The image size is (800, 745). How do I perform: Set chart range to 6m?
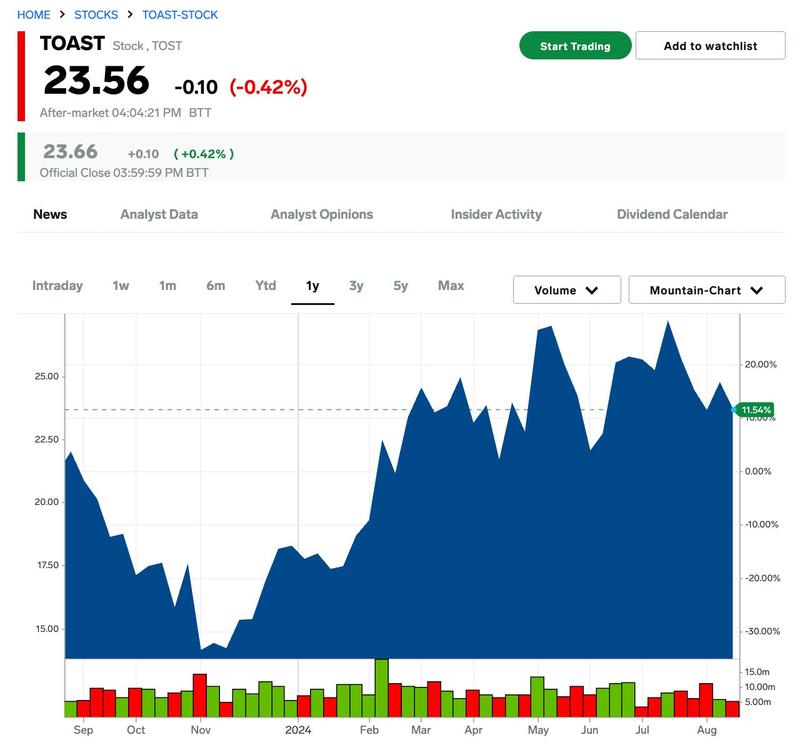[215, 286]
